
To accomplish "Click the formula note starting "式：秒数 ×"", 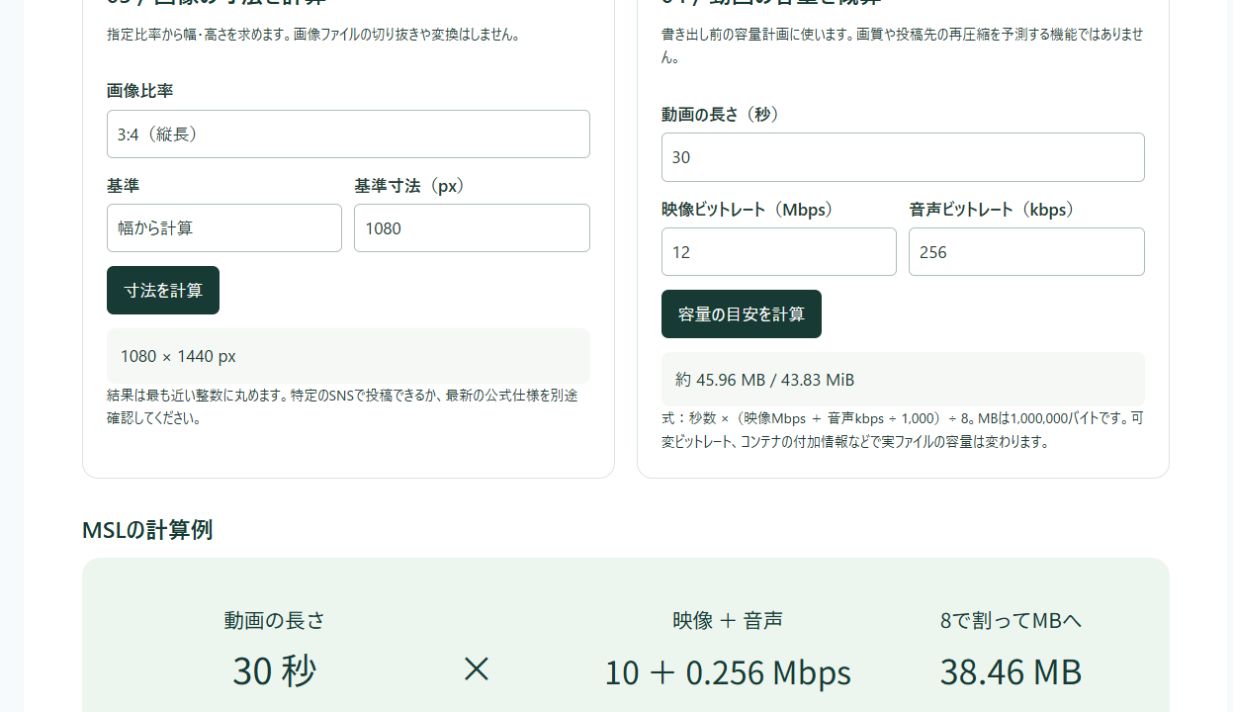I will pos(902,430).
